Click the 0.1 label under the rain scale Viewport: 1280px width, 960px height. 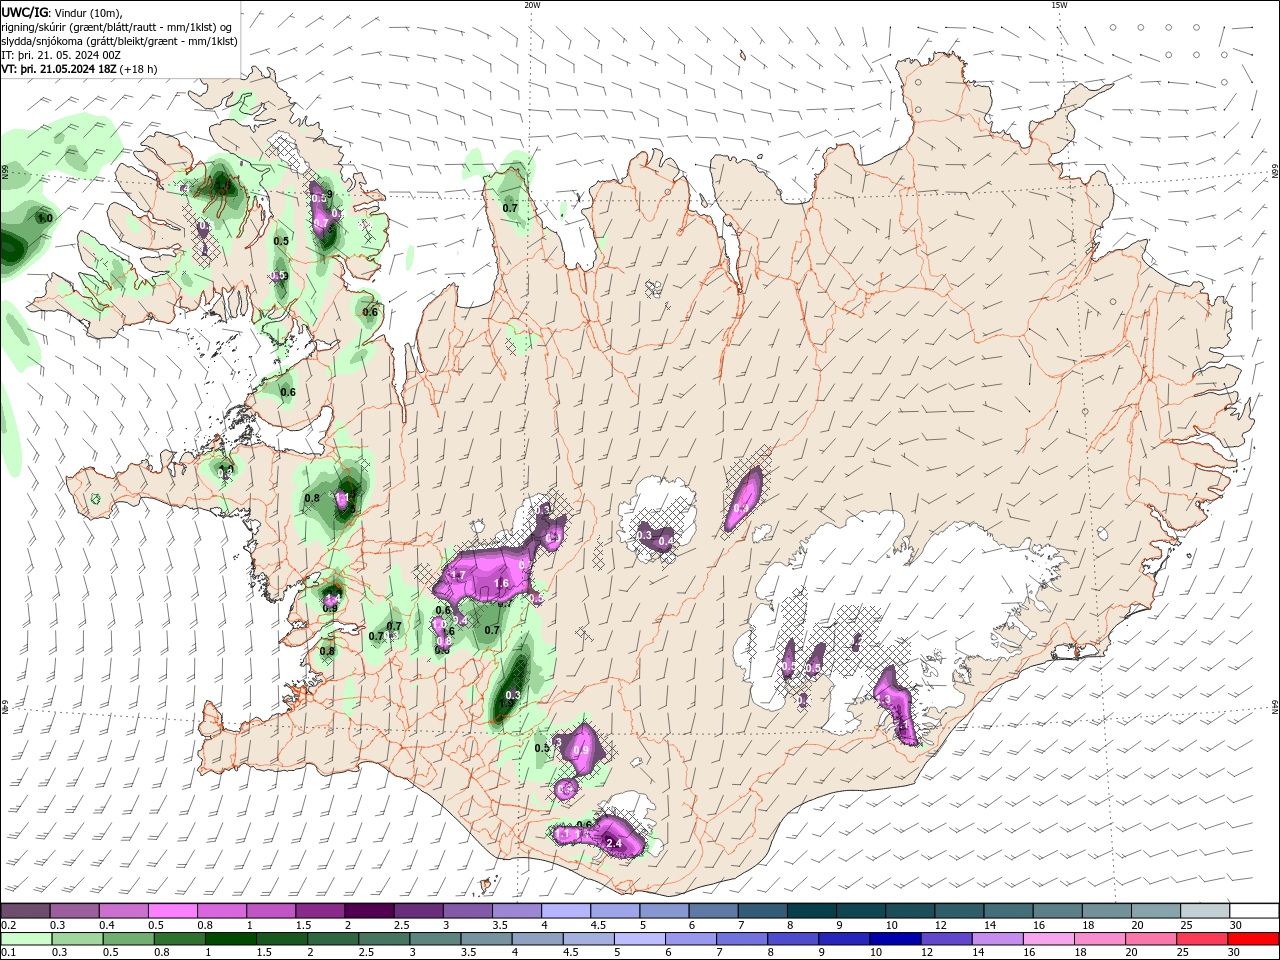(8, 953)
